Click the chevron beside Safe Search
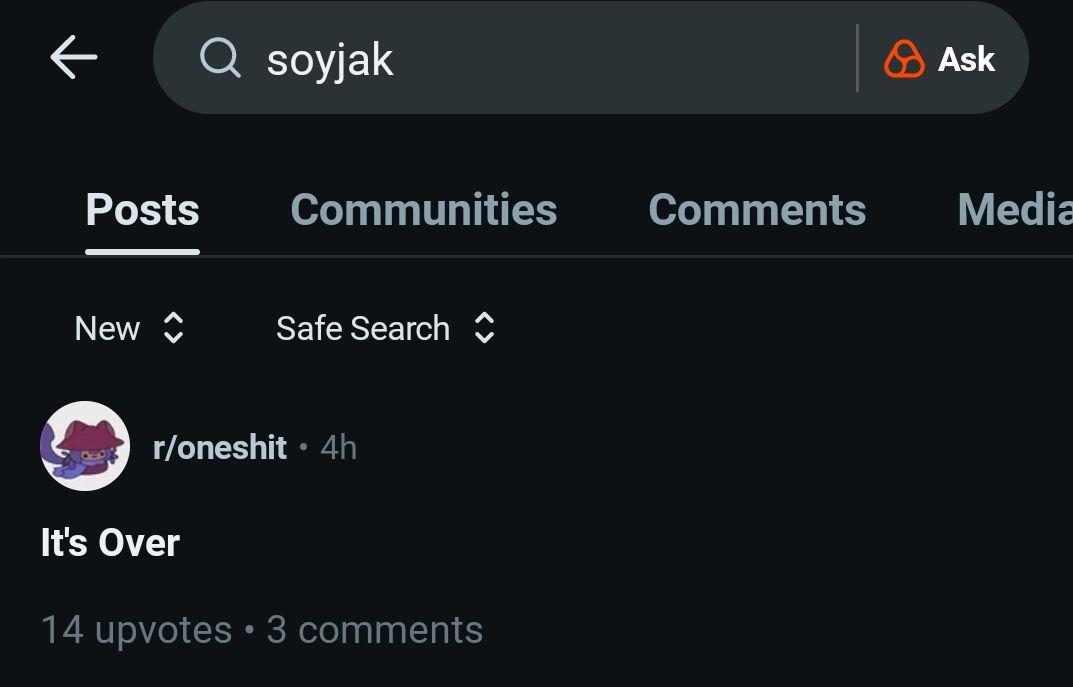This screenshot has height=687, width=1073. point(484,328)
